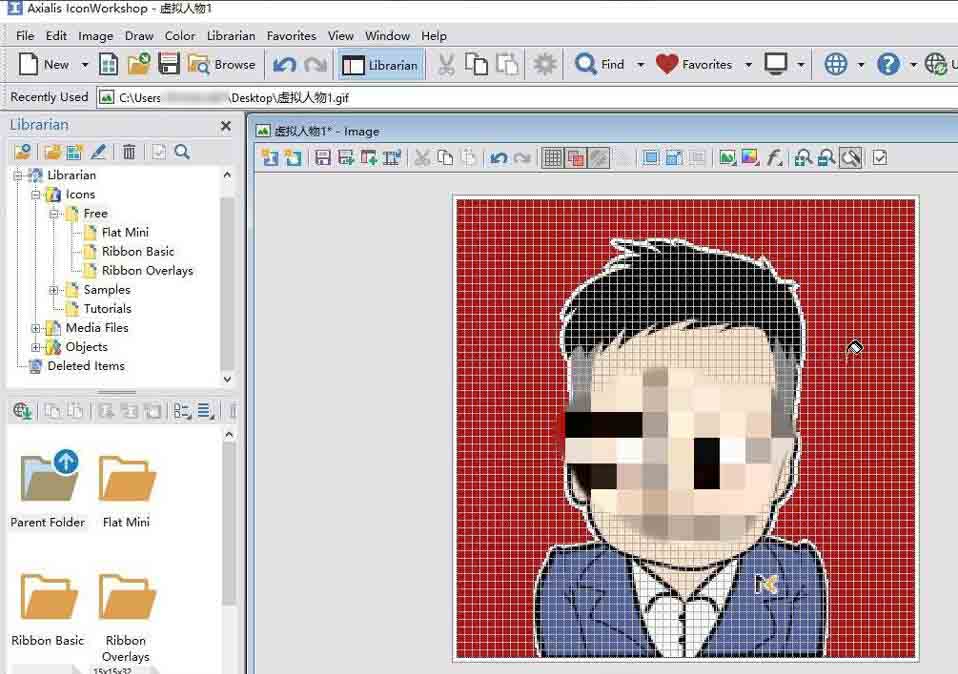Click the color adjust gradient icon
Screen dimensions: 958x674
point(750,158)
